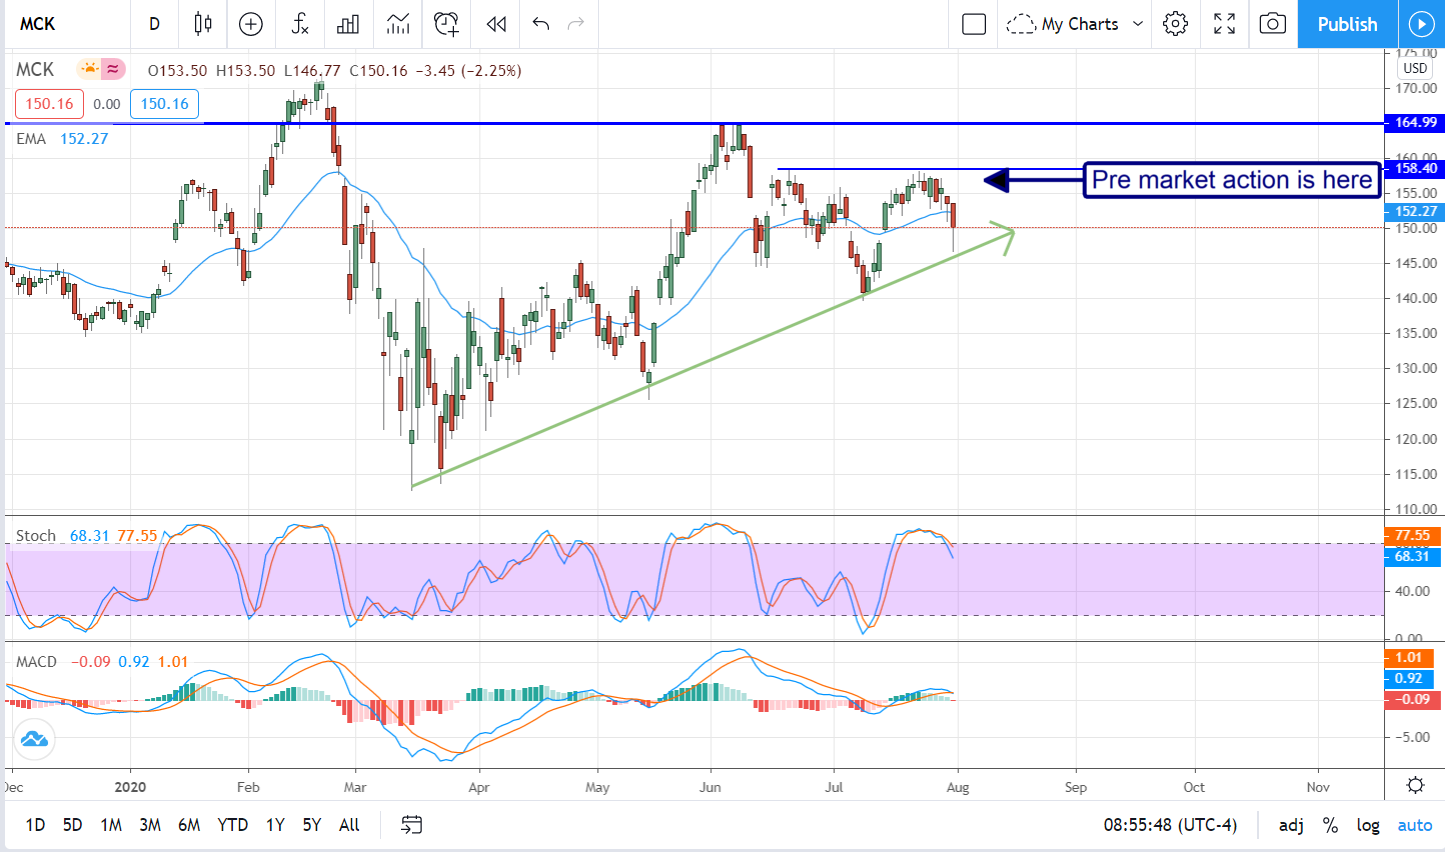
Task: Click the red 150.16 sell price button
Action: click(49, 104)
